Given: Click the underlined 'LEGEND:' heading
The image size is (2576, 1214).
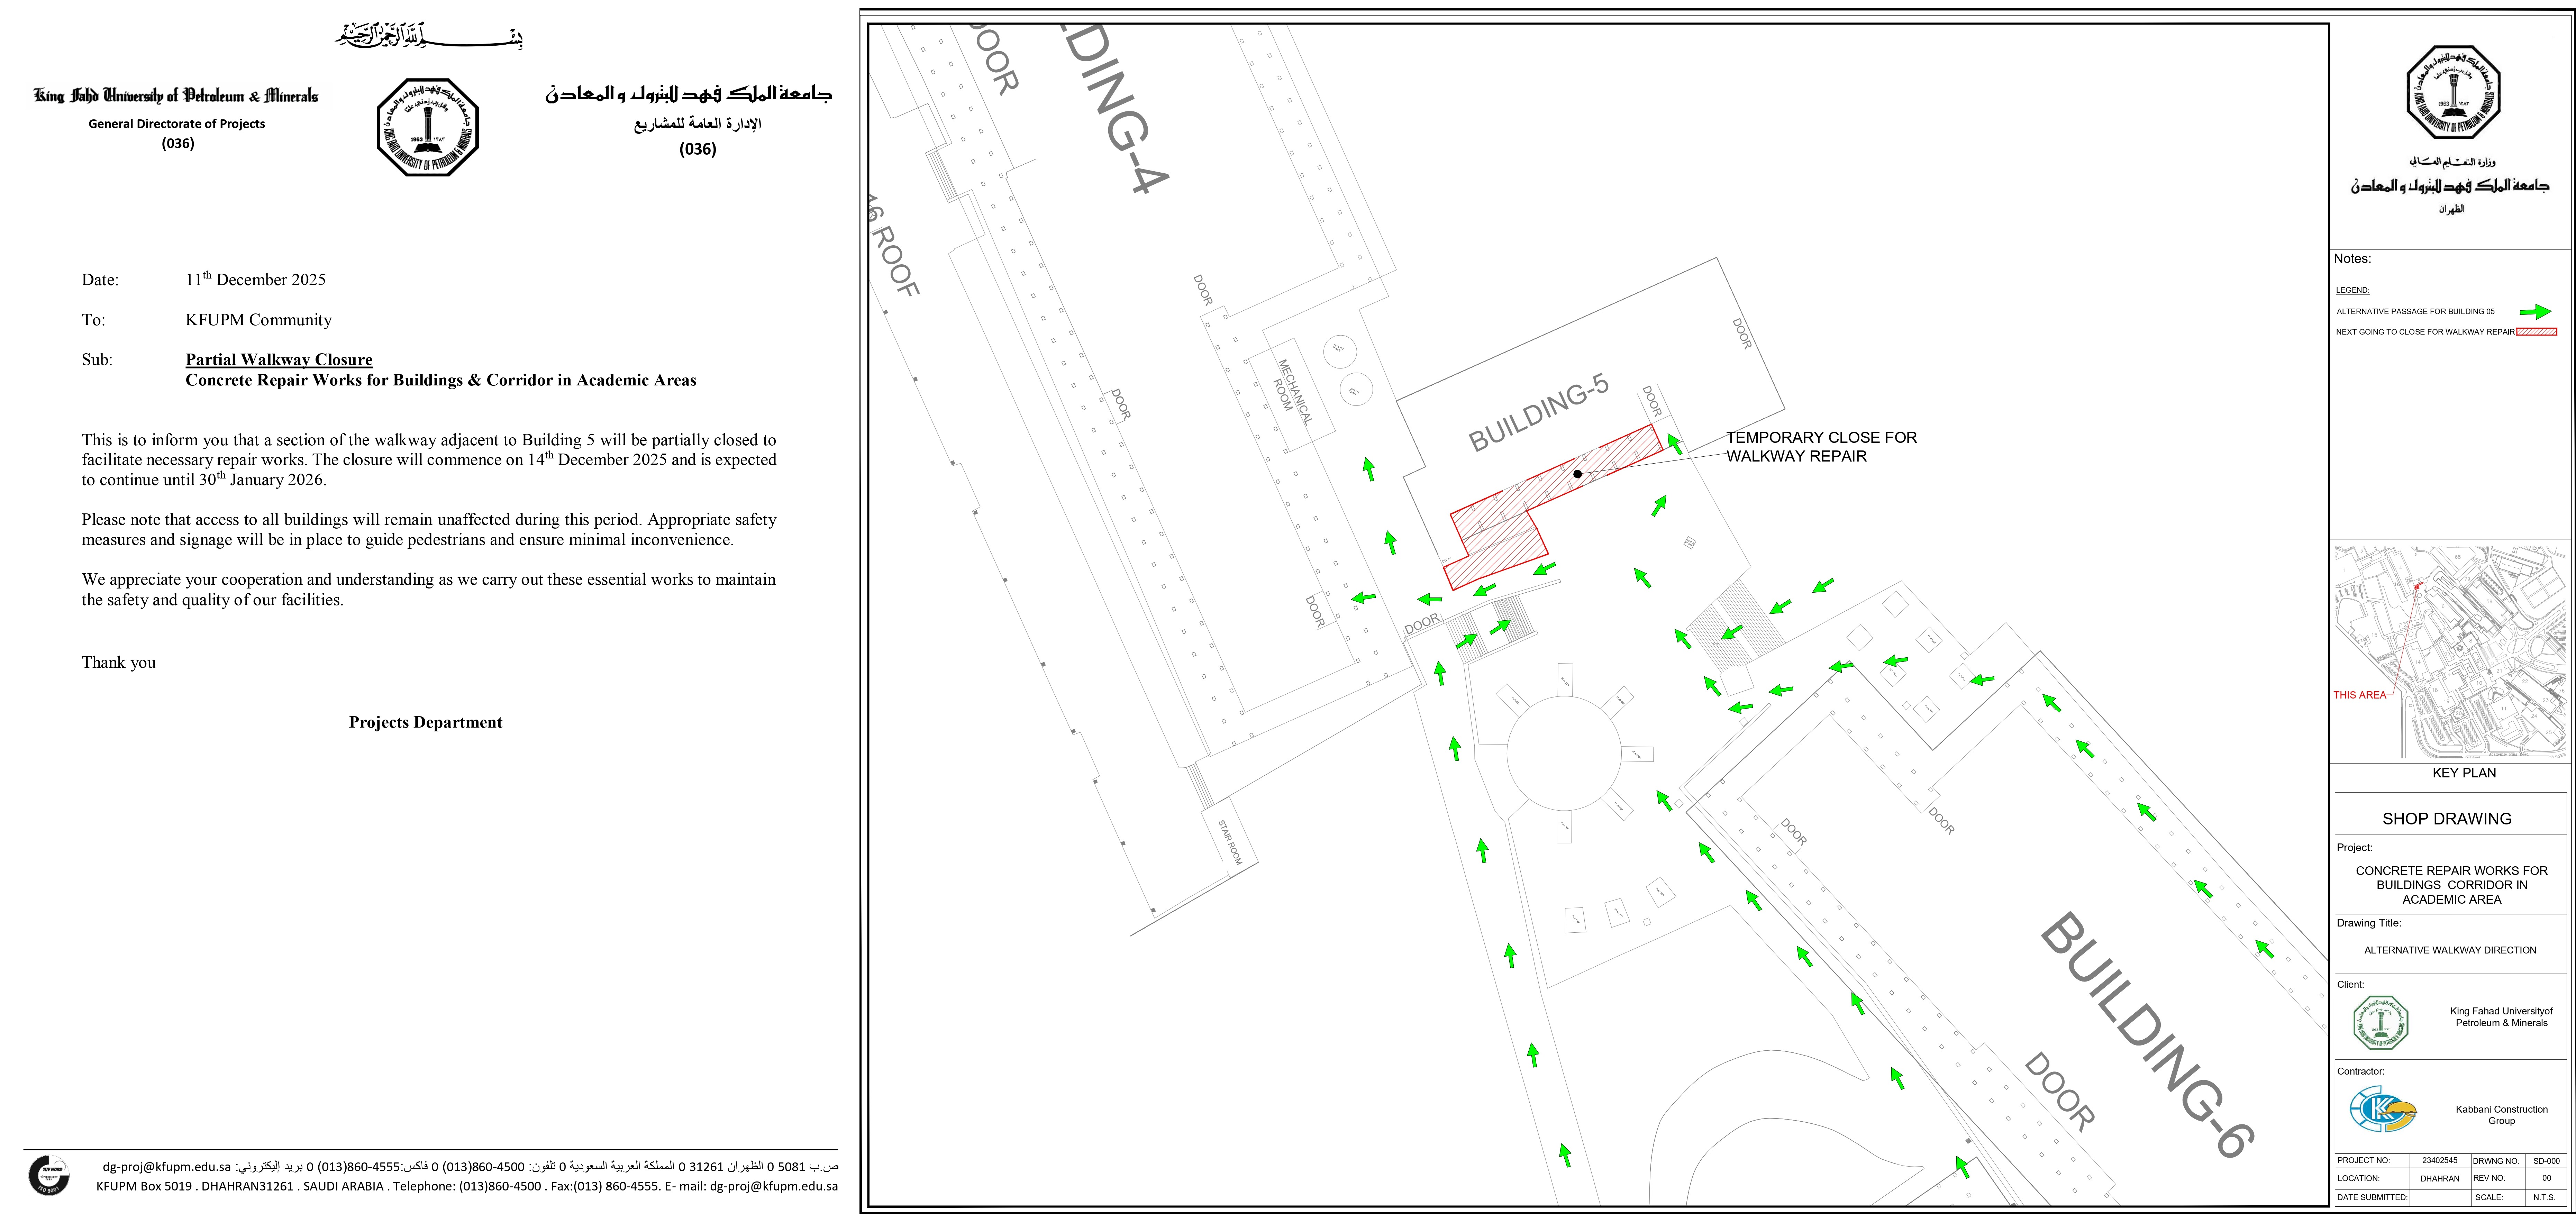Looking at the screenshot, I should [x=2352, y=290].
